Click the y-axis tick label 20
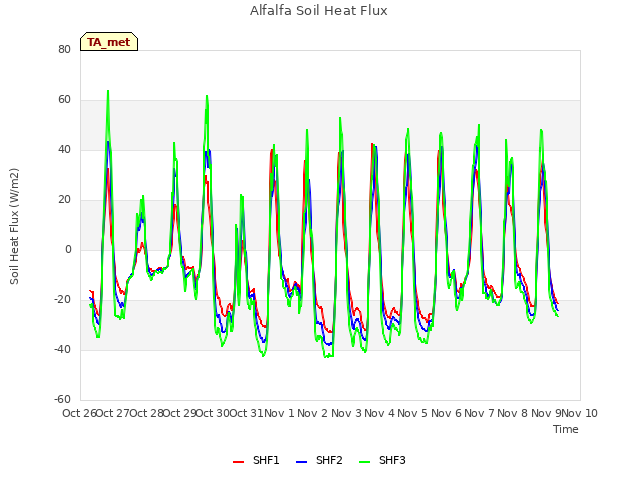 coord(64,200)
